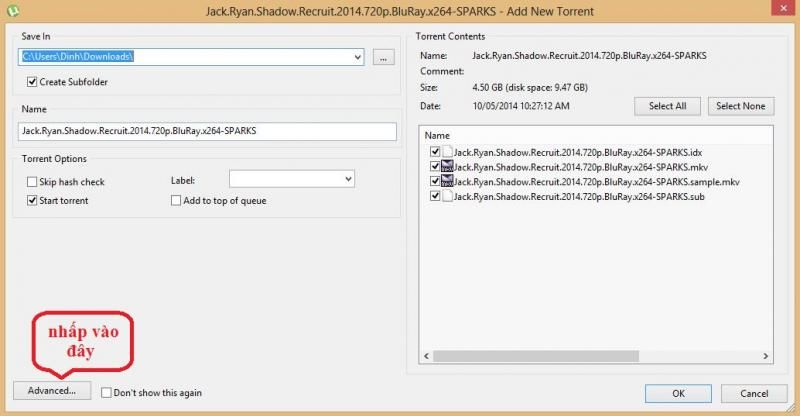Select the Jack.Ryan...SPARKS.sub file name

[579, 197]
